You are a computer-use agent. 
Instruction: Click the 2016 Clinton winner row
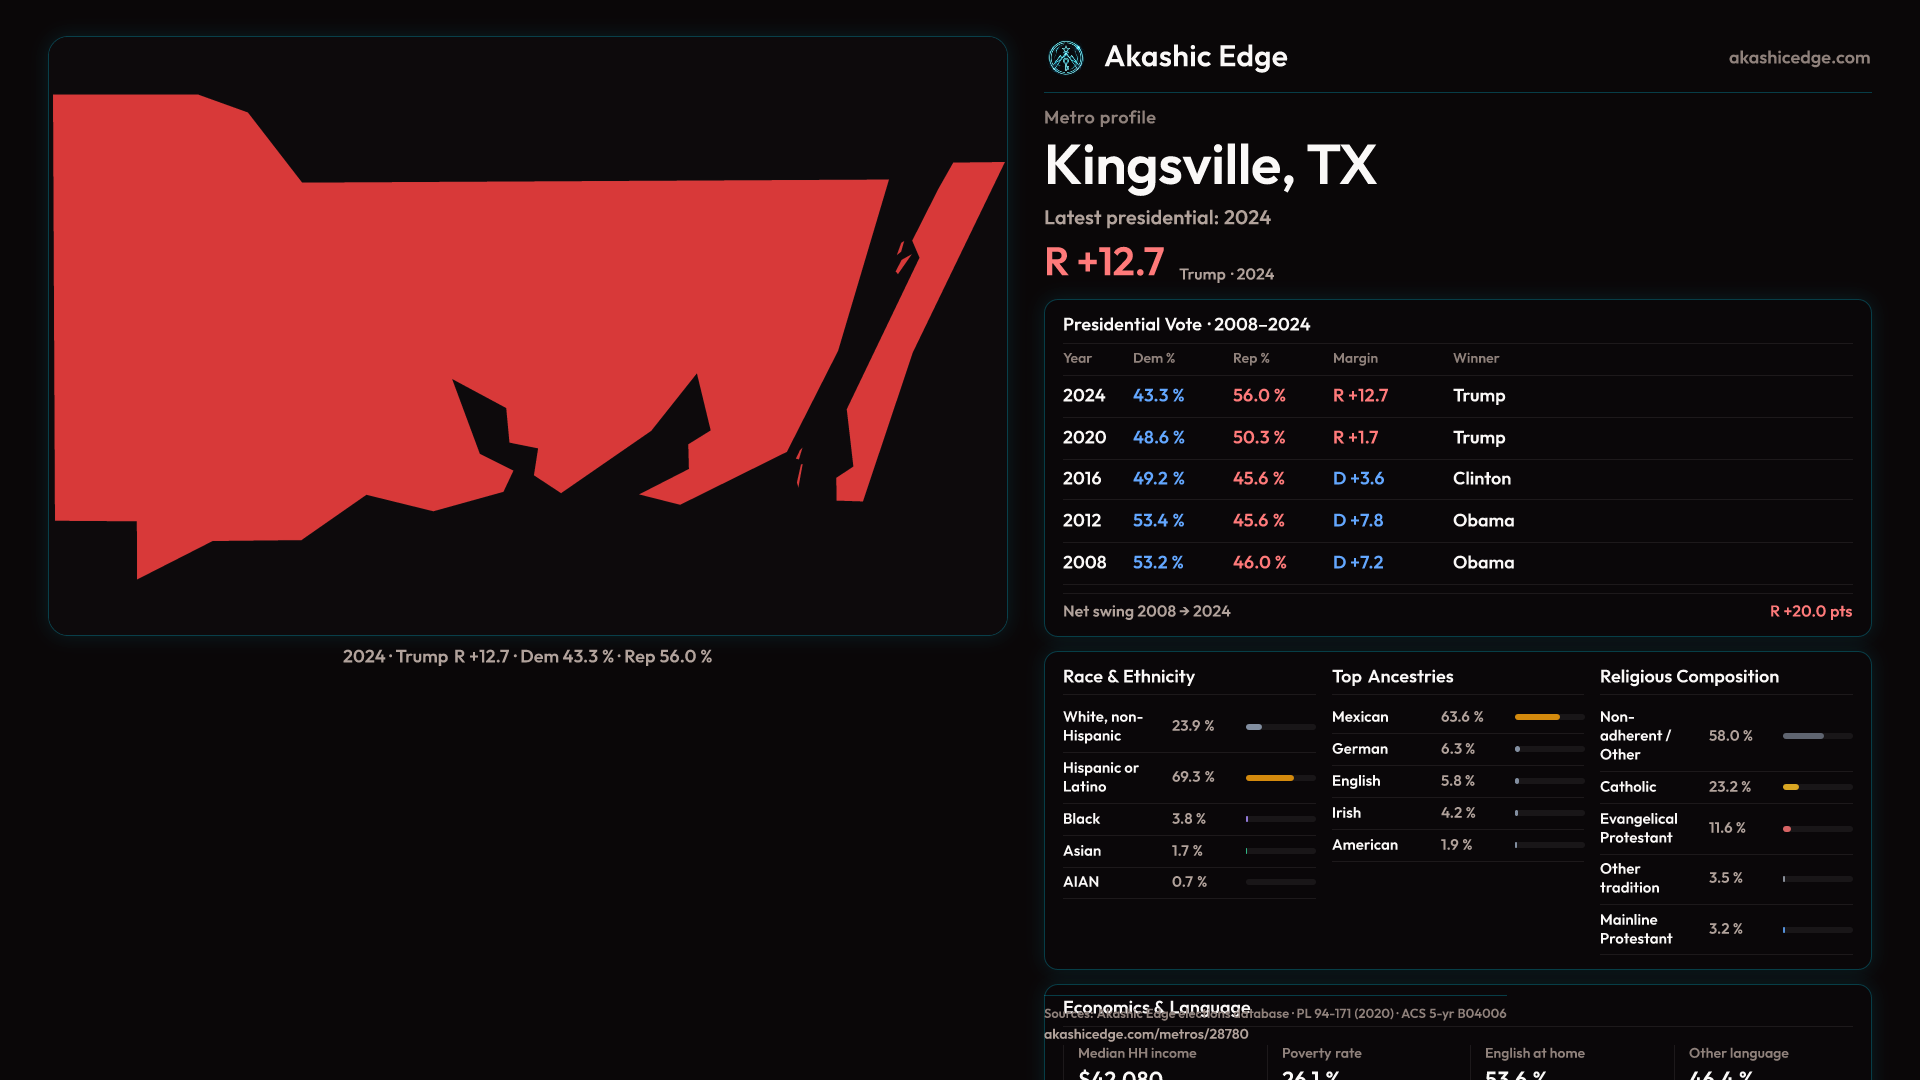point(1456,479)
